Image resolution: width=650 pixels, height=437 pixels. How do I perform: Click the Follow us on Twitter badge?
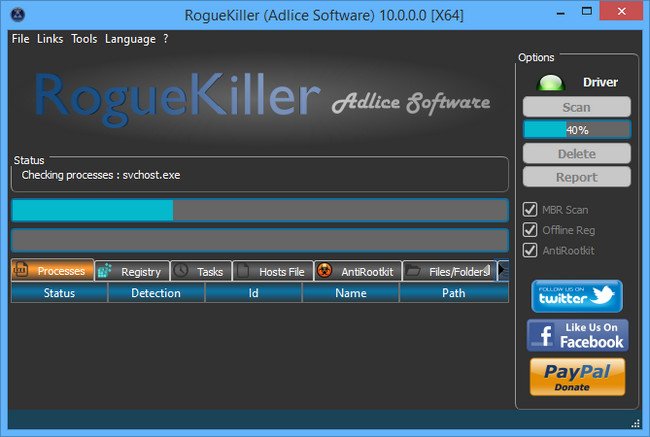577,296
